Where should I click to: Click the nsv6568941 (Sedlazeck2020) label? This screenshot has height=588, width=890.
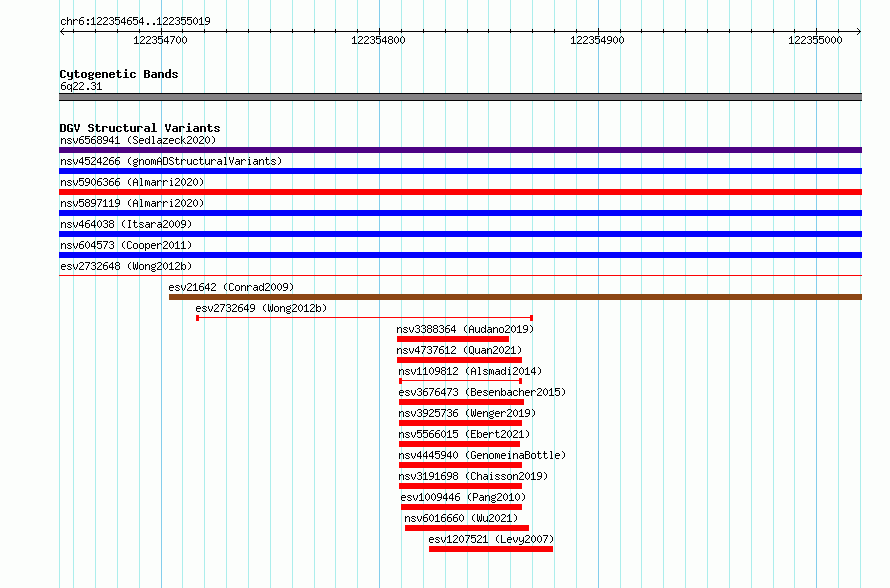[138, 140]
